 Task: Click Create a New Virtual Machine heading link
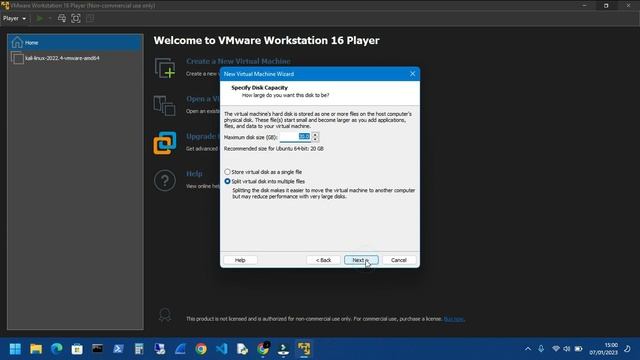click(x=238, y=61)
